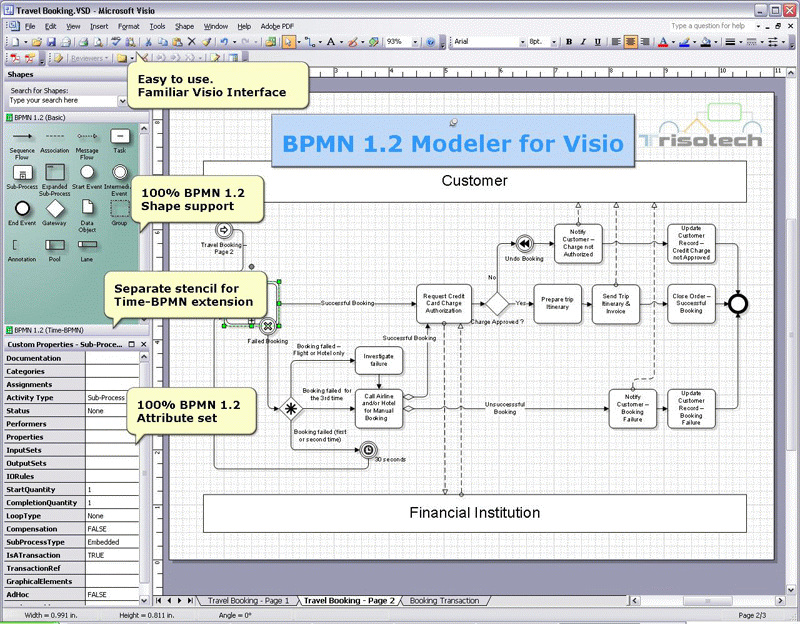Undo the last action
This screenshot has width=800, height=624.
[x=224, y=42]
